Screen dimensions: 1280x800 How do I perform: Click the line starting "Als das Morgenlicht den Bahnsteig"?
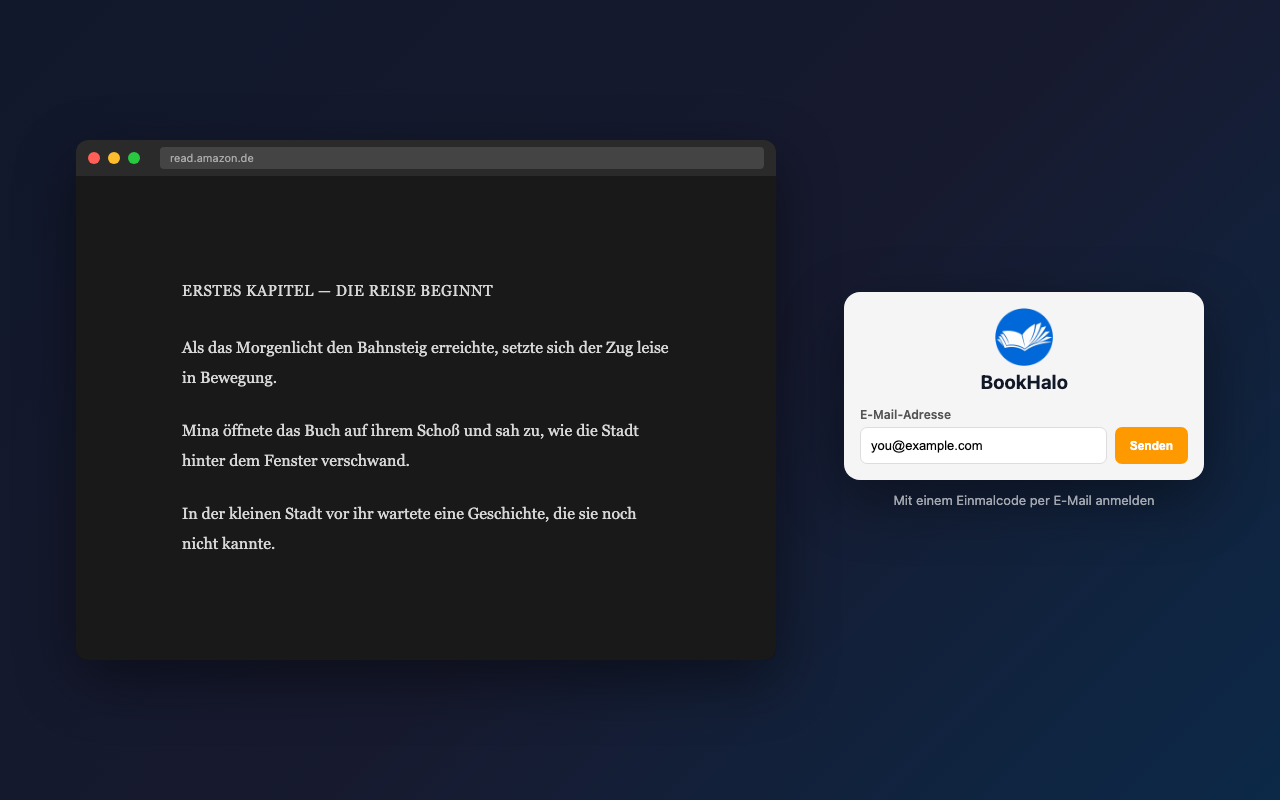[425, 348]
